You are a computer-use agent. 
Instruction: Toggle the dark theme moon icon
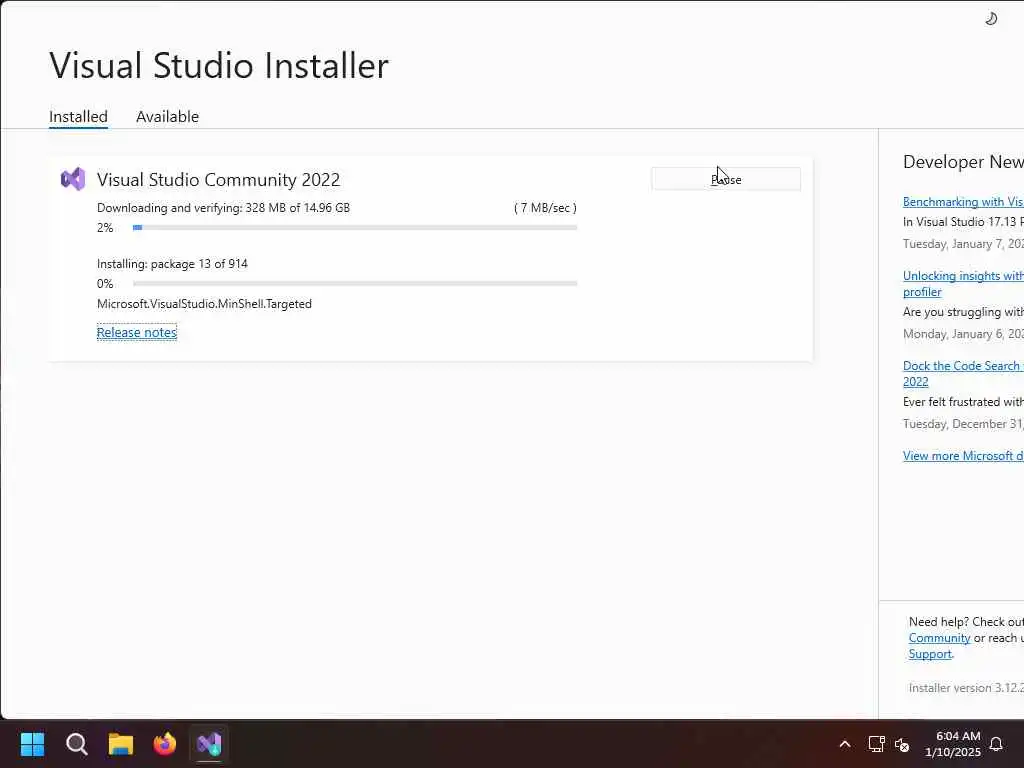coord(991,18)
